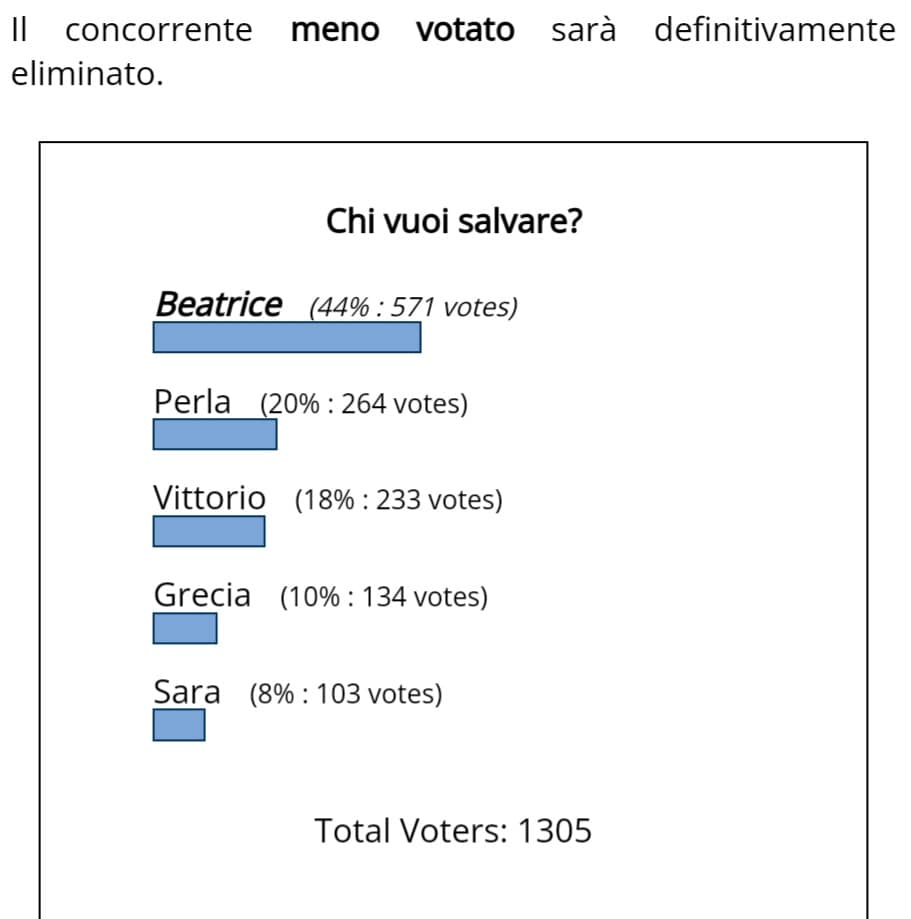Click the bold 'meno votato' text
This screenshot has width=911, height=919.
tap(403, 30)
